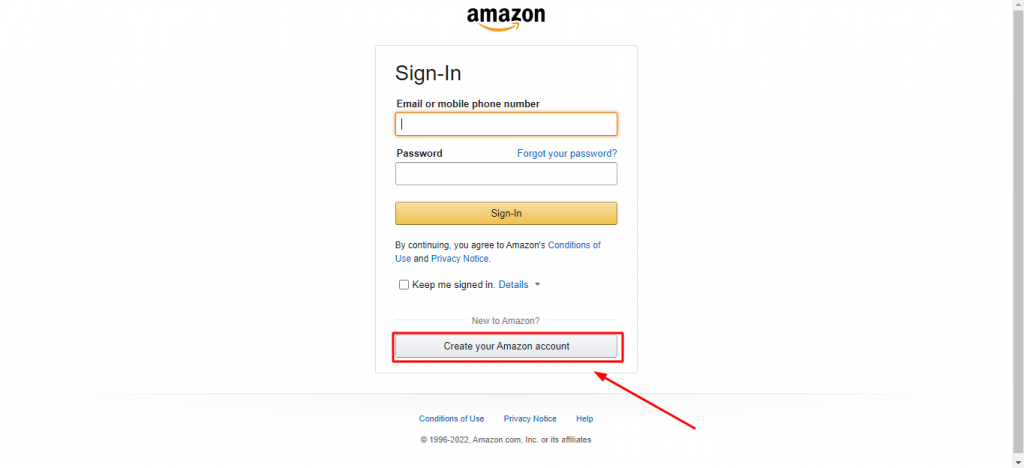Click Create your Amazon account button

pos(506,347)
